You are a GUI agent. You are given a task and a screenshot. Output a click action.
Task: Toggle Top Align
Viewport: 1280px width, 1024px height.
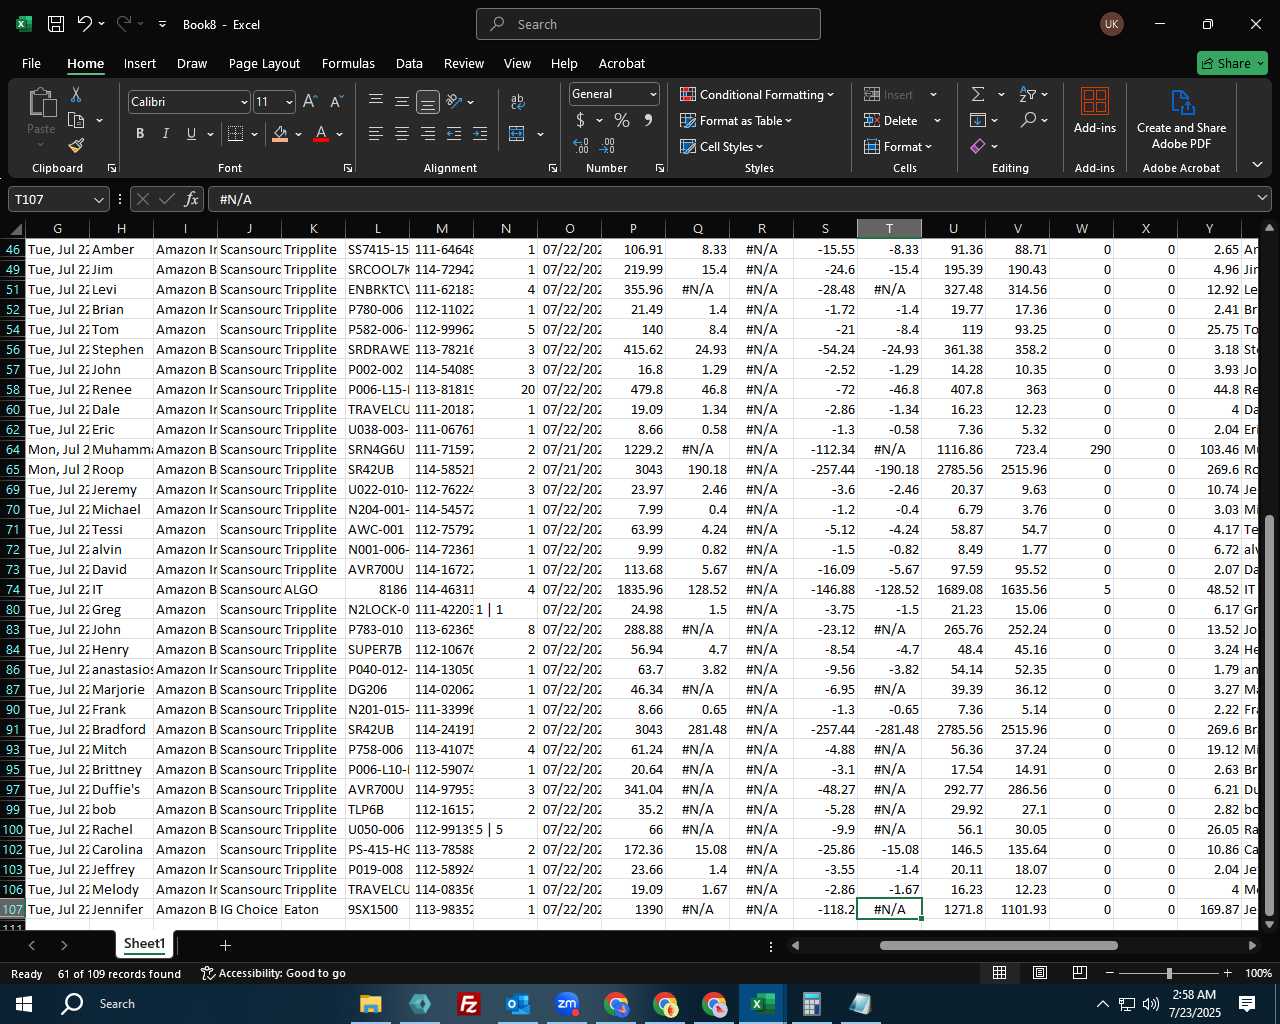(x=376, y=101)
